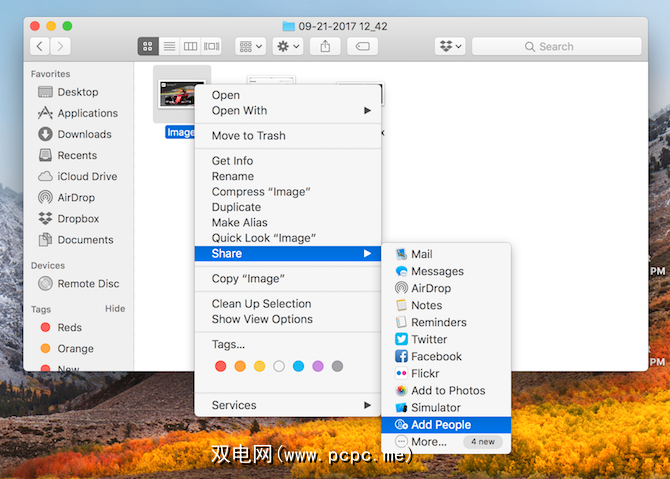Switch to icon view
Viewport: 670px width, 479px height.
pos(148,46)
